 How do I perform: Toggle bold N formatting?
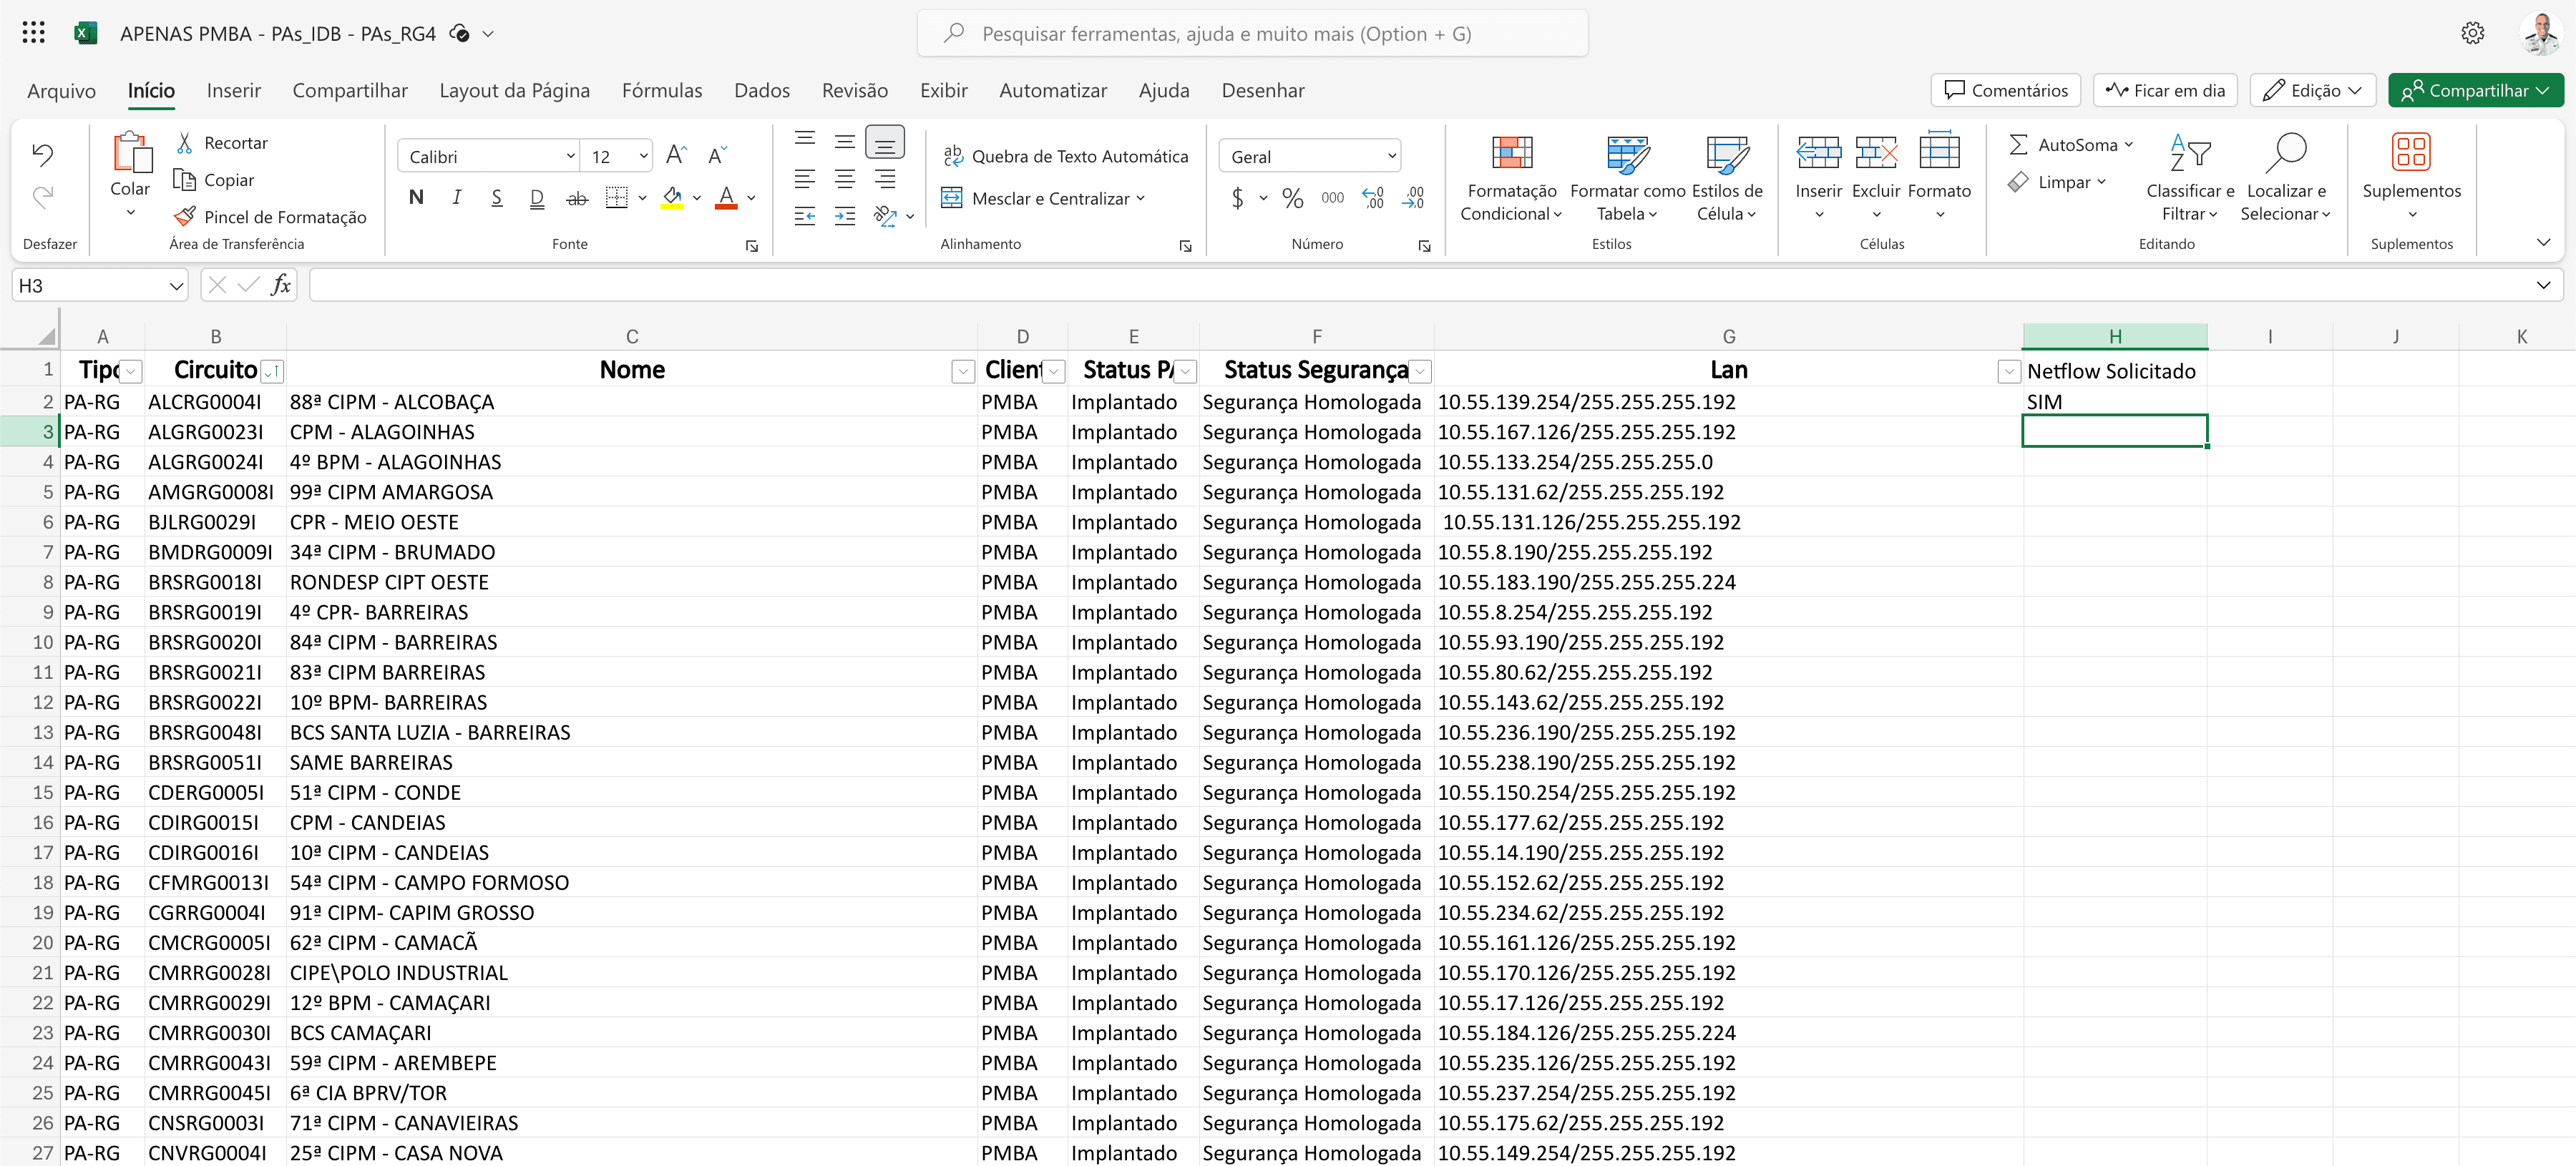click(x=416, y=198)
